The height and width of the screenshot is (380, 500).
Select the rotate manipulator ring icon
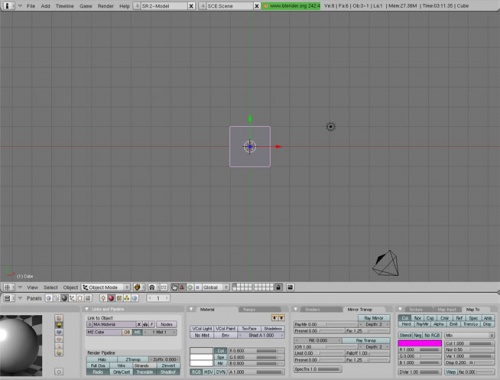[190, 287]
